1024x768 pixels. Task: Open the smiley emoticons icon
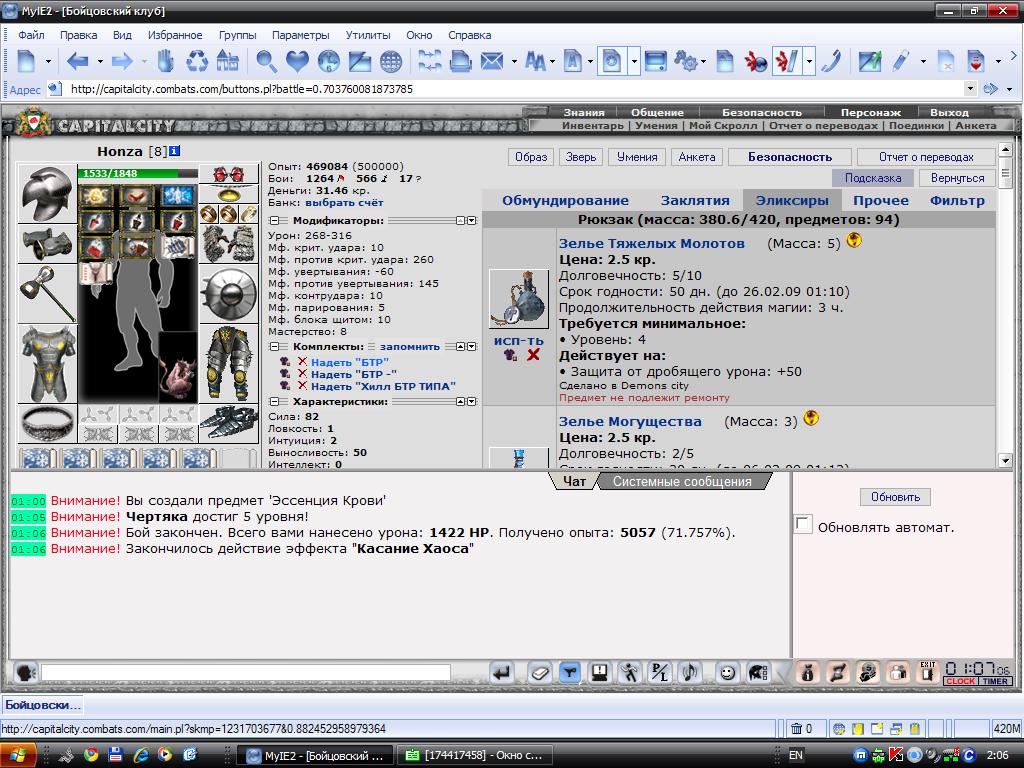click(x=727, y=673)
